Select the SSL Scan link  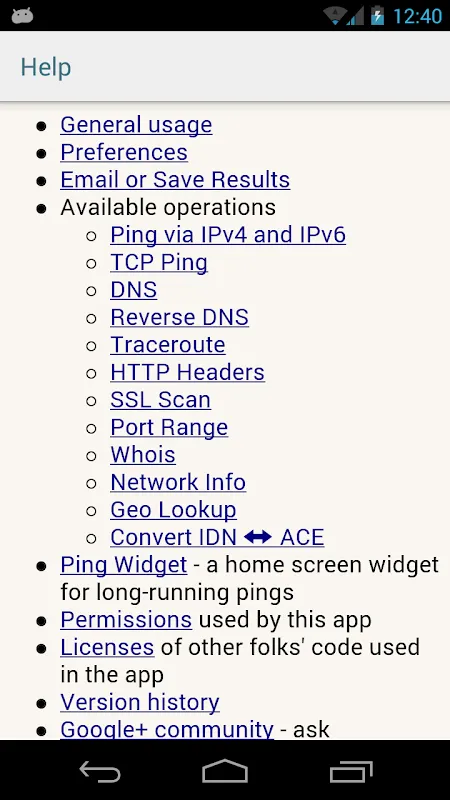tap(160, 400)
